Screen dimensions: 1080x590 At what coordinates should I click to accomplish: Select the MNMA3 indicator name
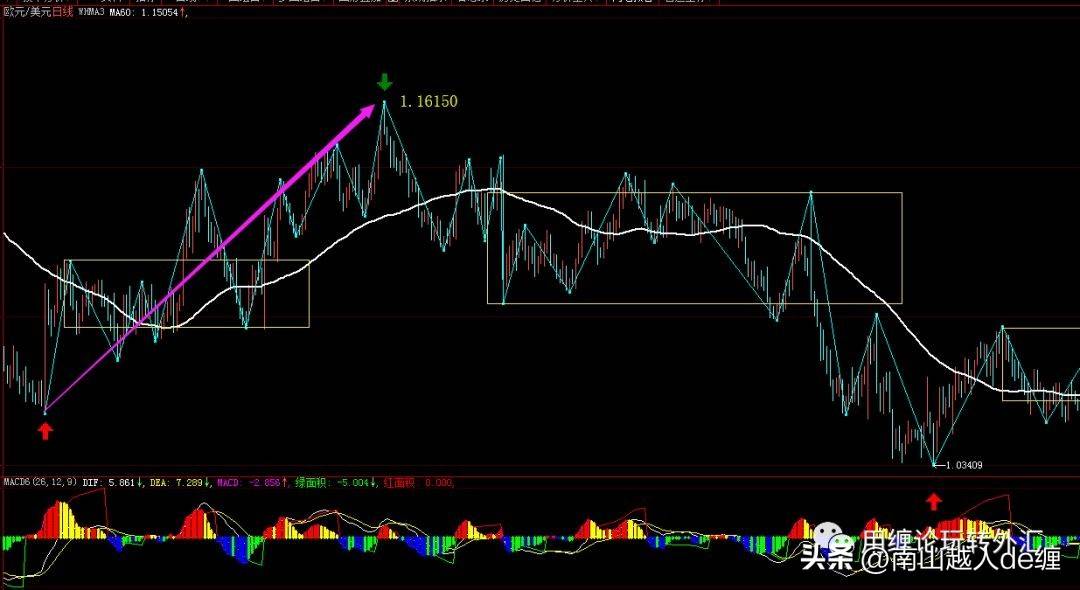tap(92, 12)
